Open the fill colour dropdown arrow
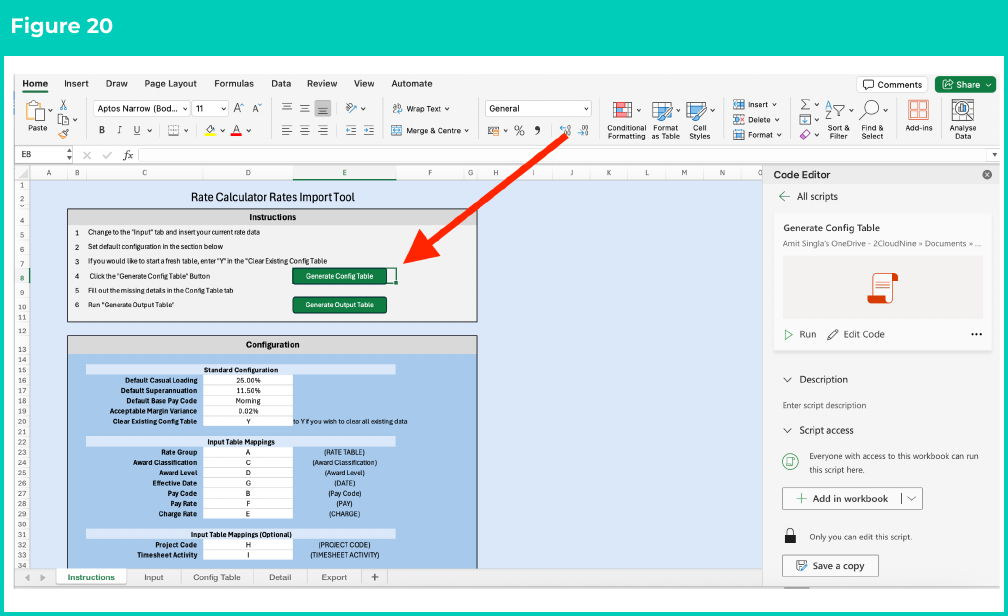This screenshot has height=616, width=1008. 222,131
